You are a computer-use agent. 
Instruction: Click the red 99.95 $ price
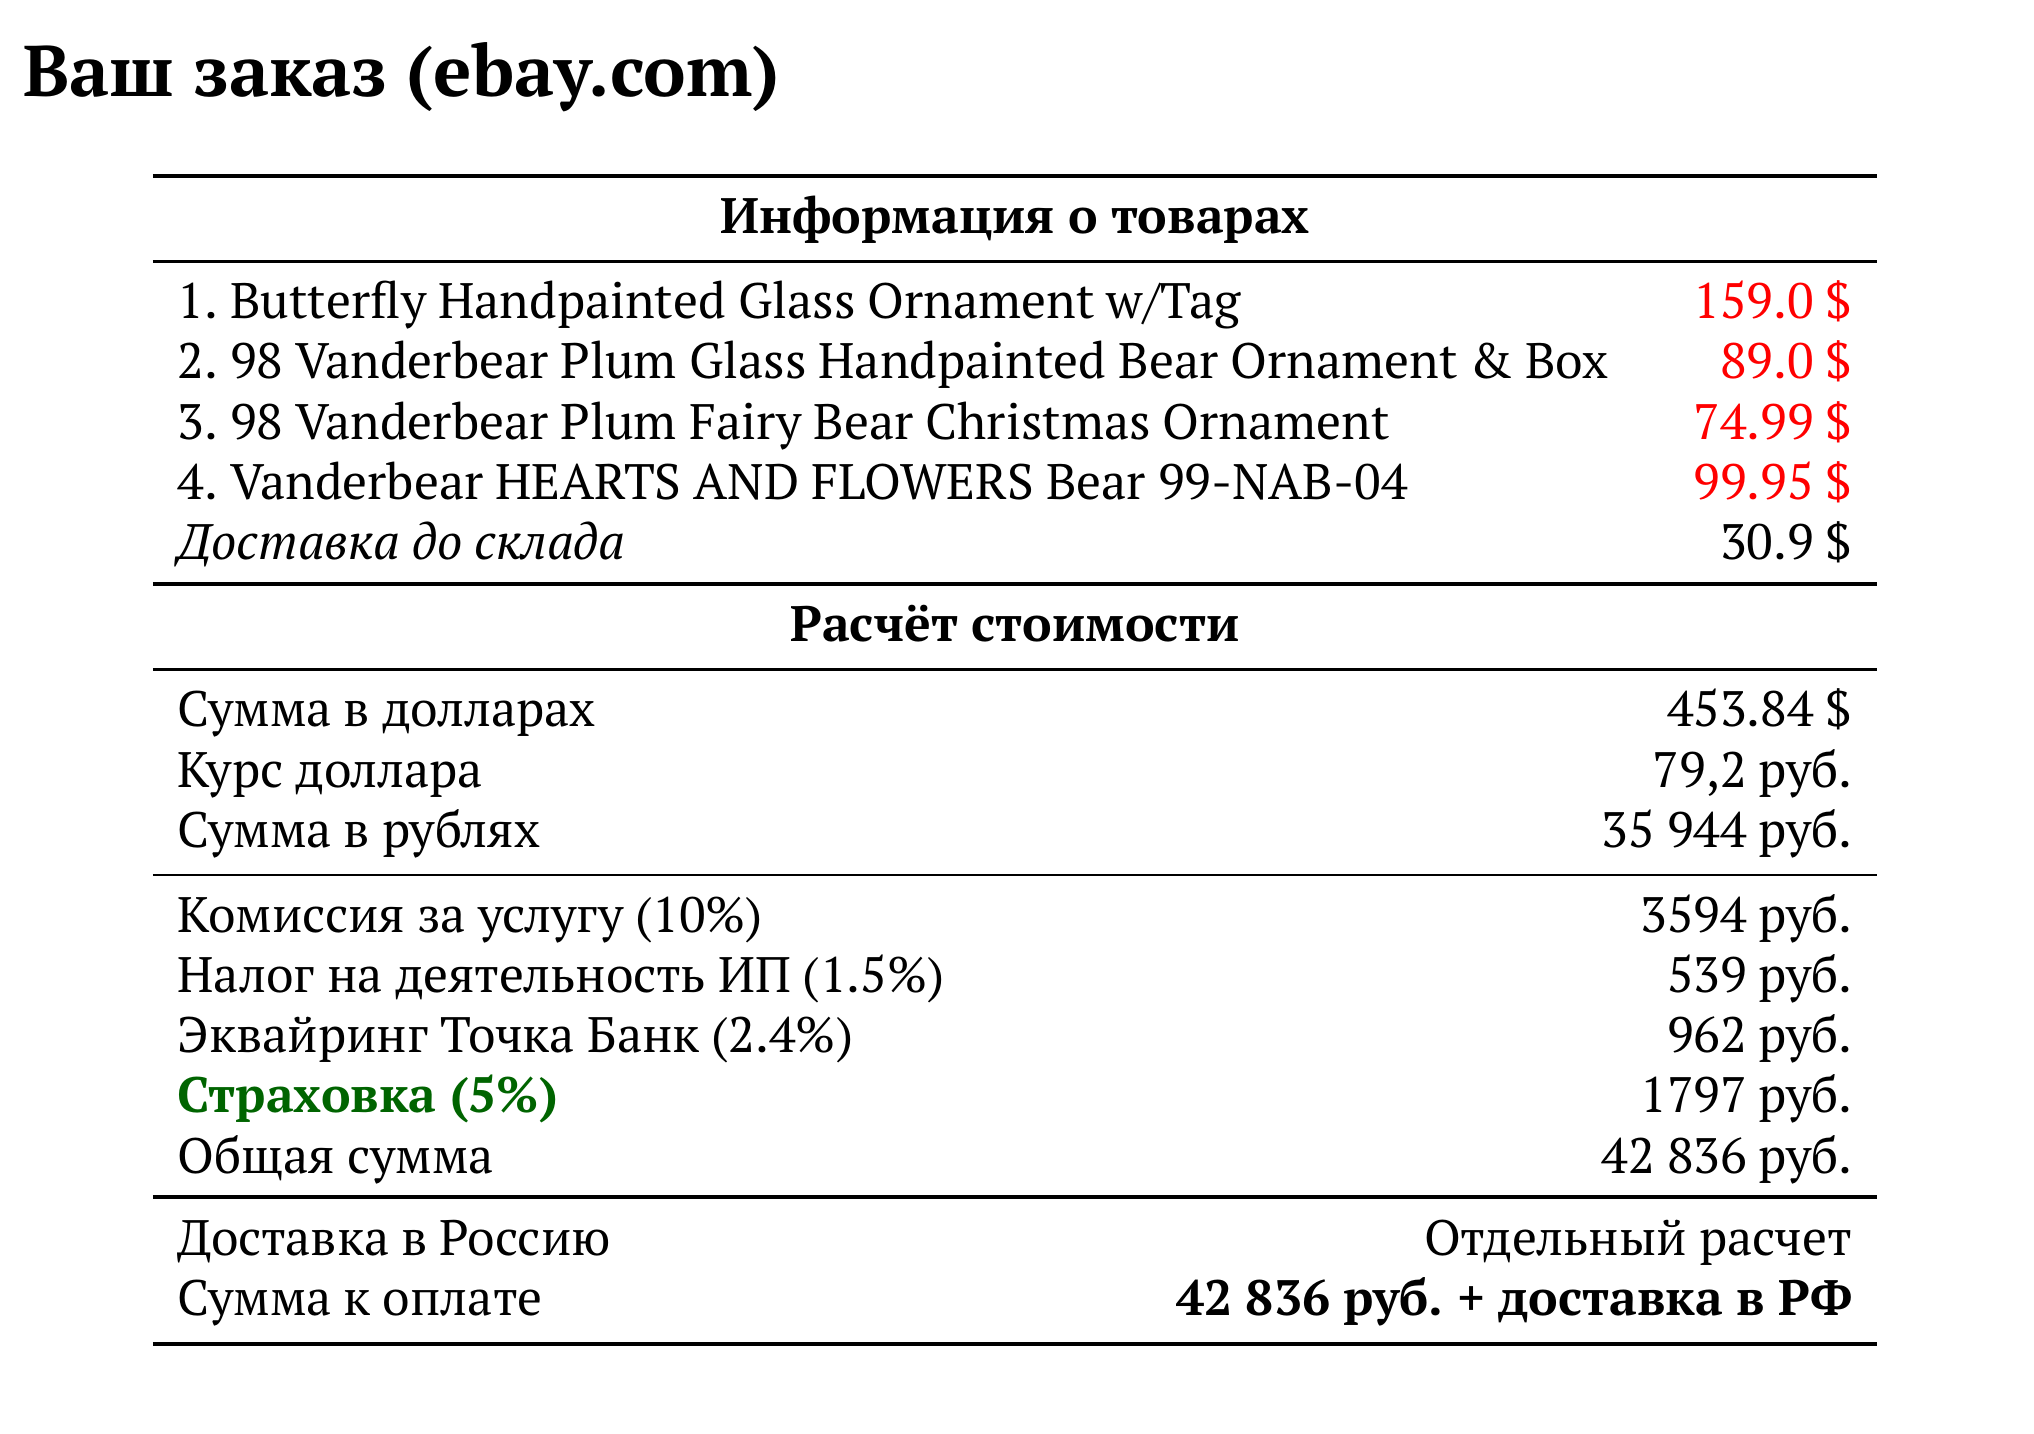(x=1772, y=483)
